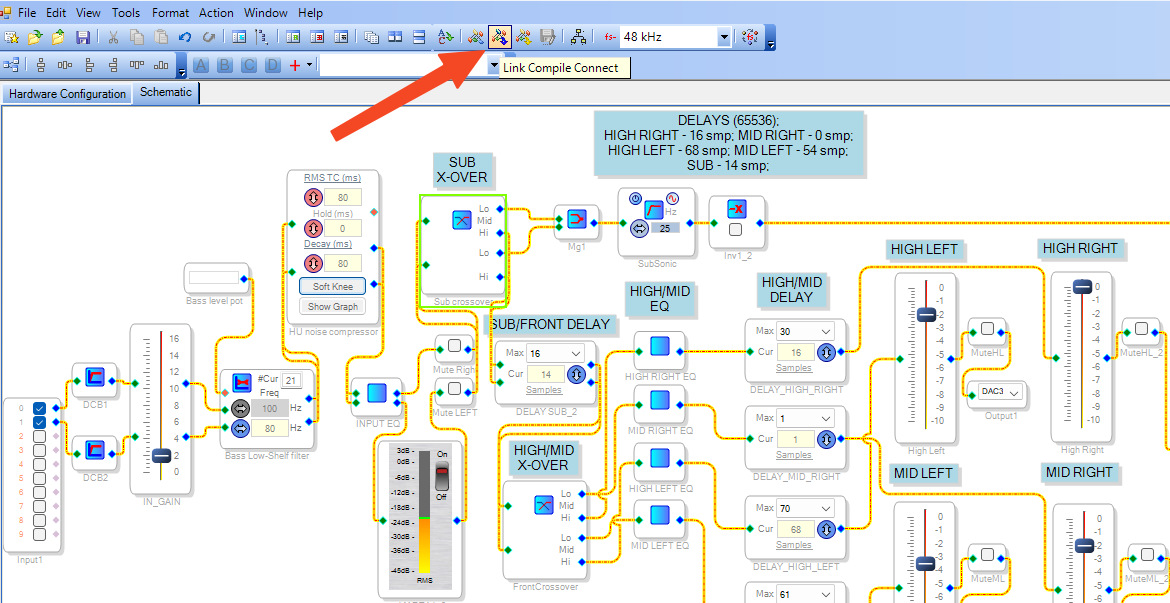Open DELAY SUB_2 Max 16 dropdown

pyautogui.click(x=574, y=352)
